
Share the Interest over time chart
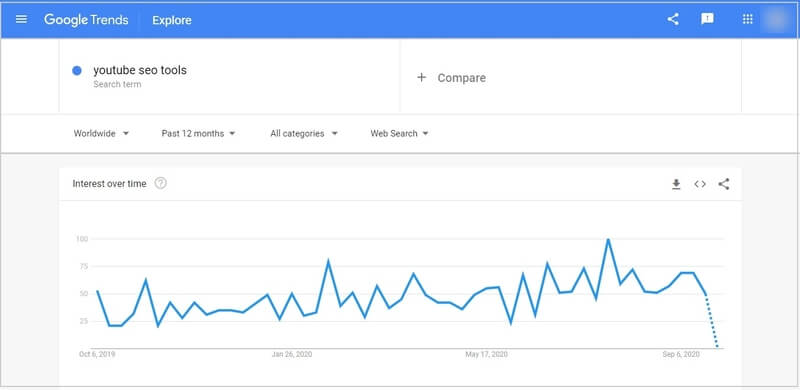[723, 184]
